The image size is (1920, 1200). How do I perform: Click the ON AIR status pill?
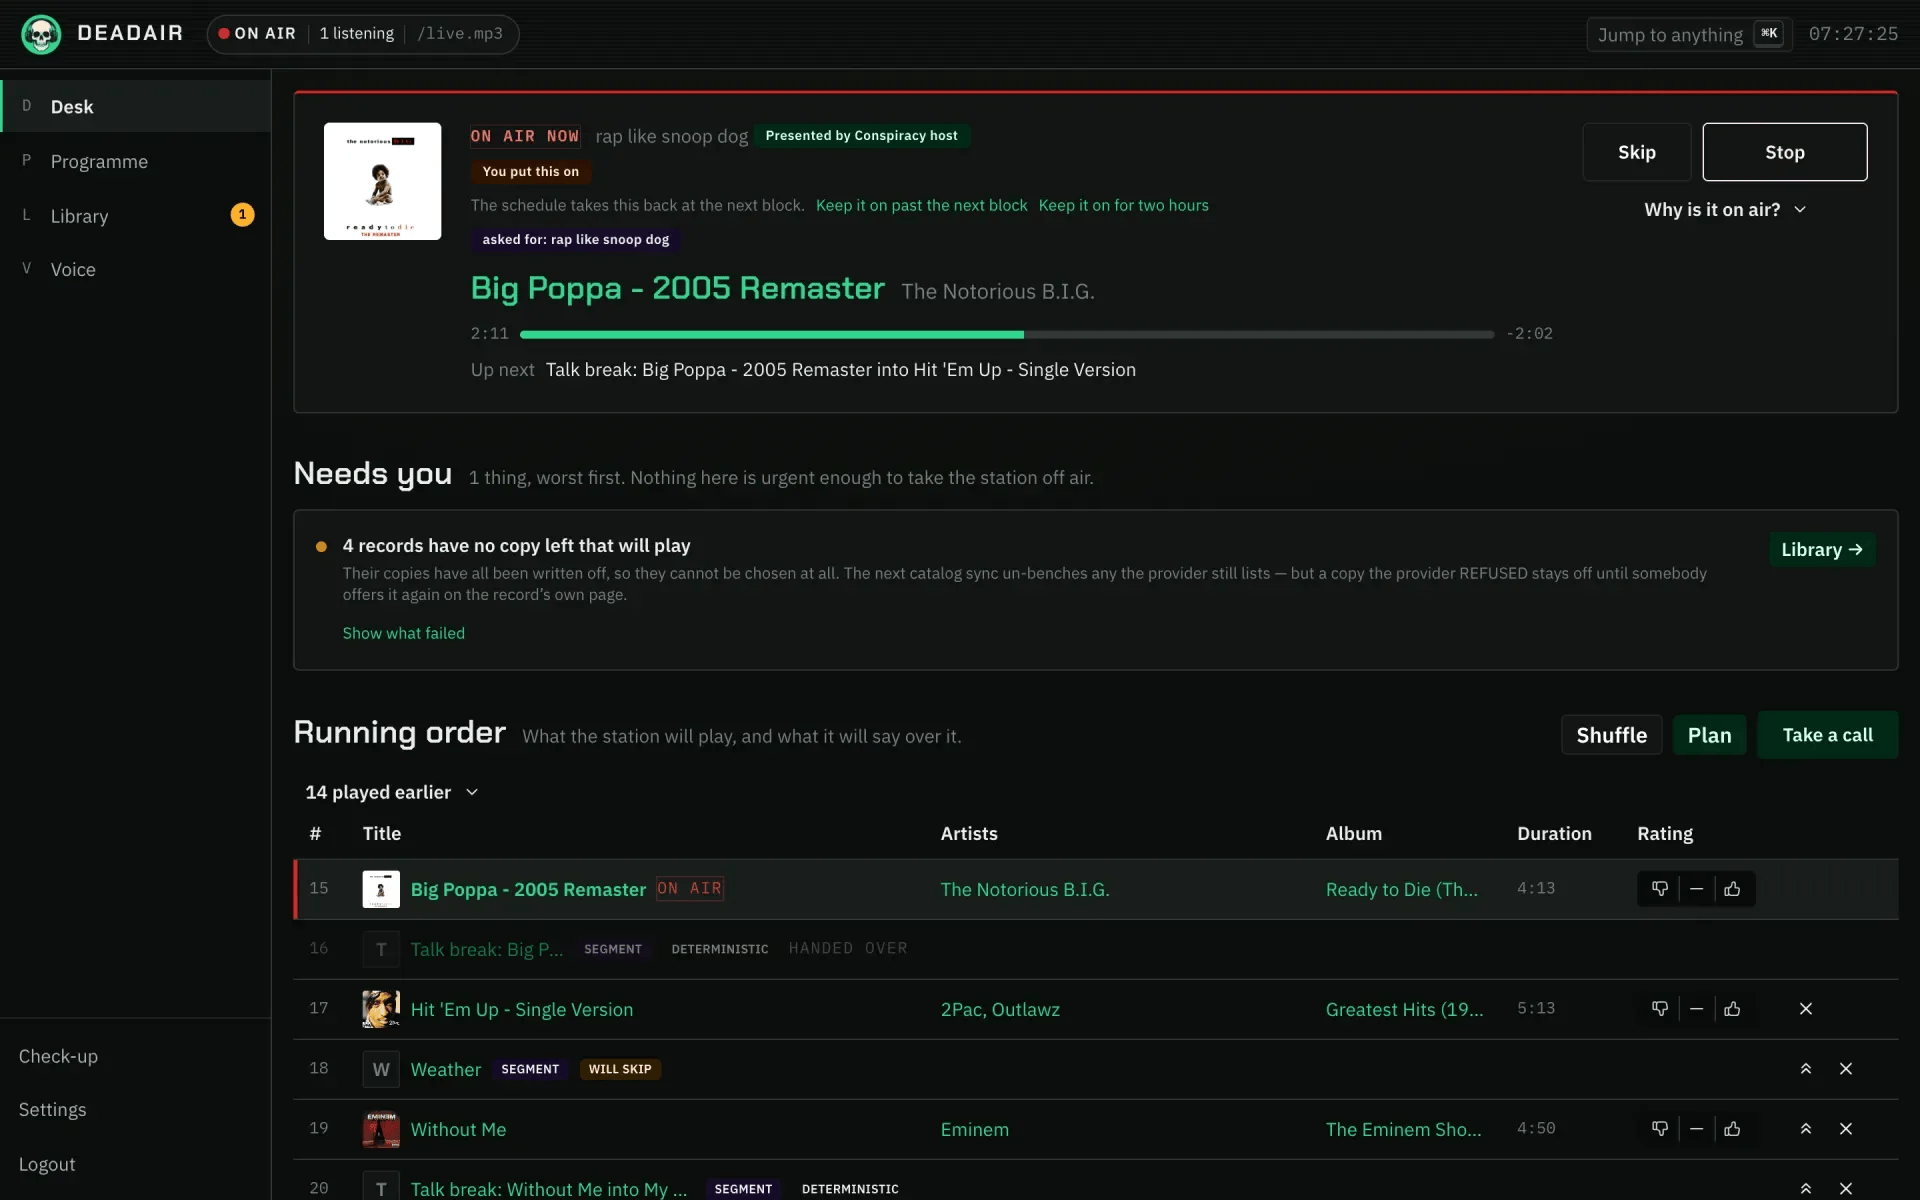[x=363, y=34]
